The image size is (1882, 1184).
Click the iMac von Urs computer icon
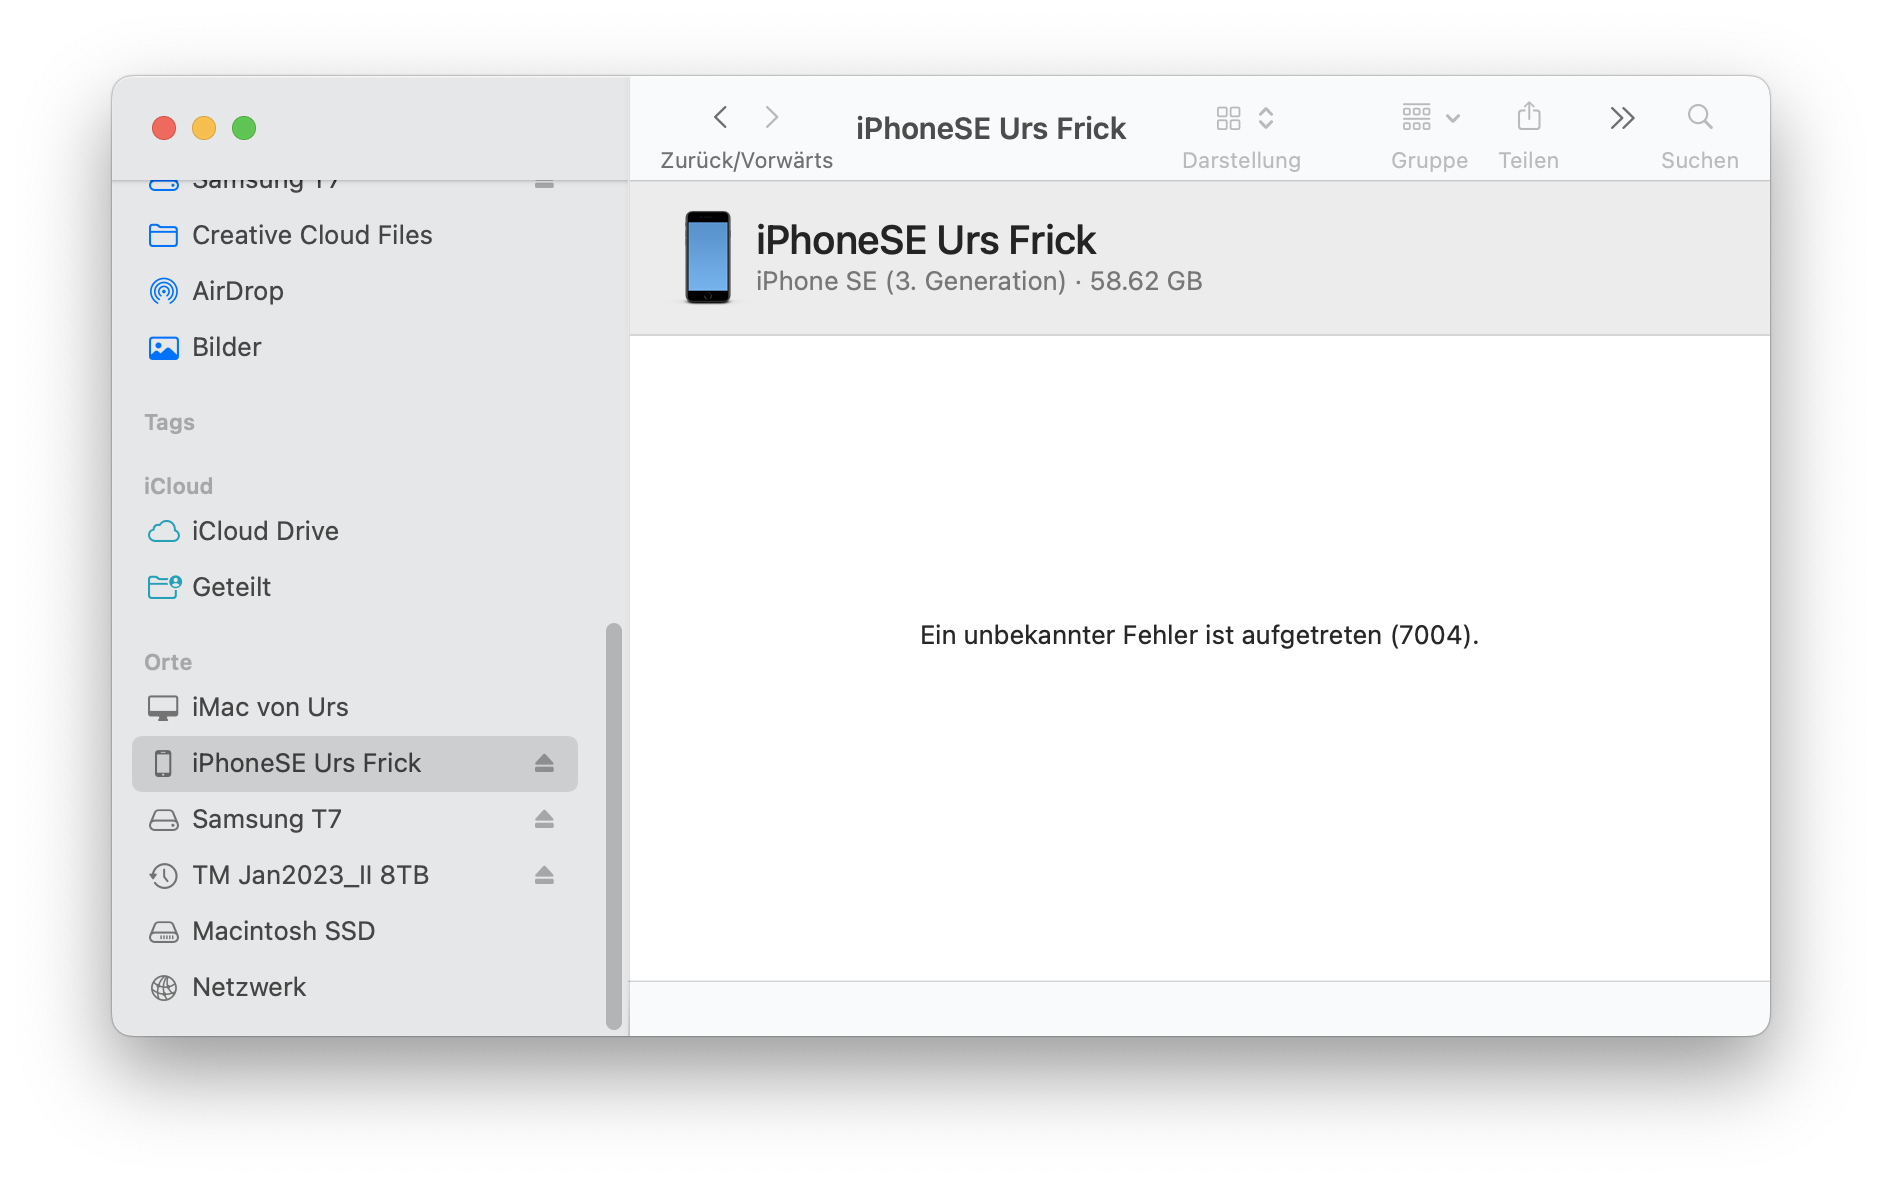[x=163, y=708]
